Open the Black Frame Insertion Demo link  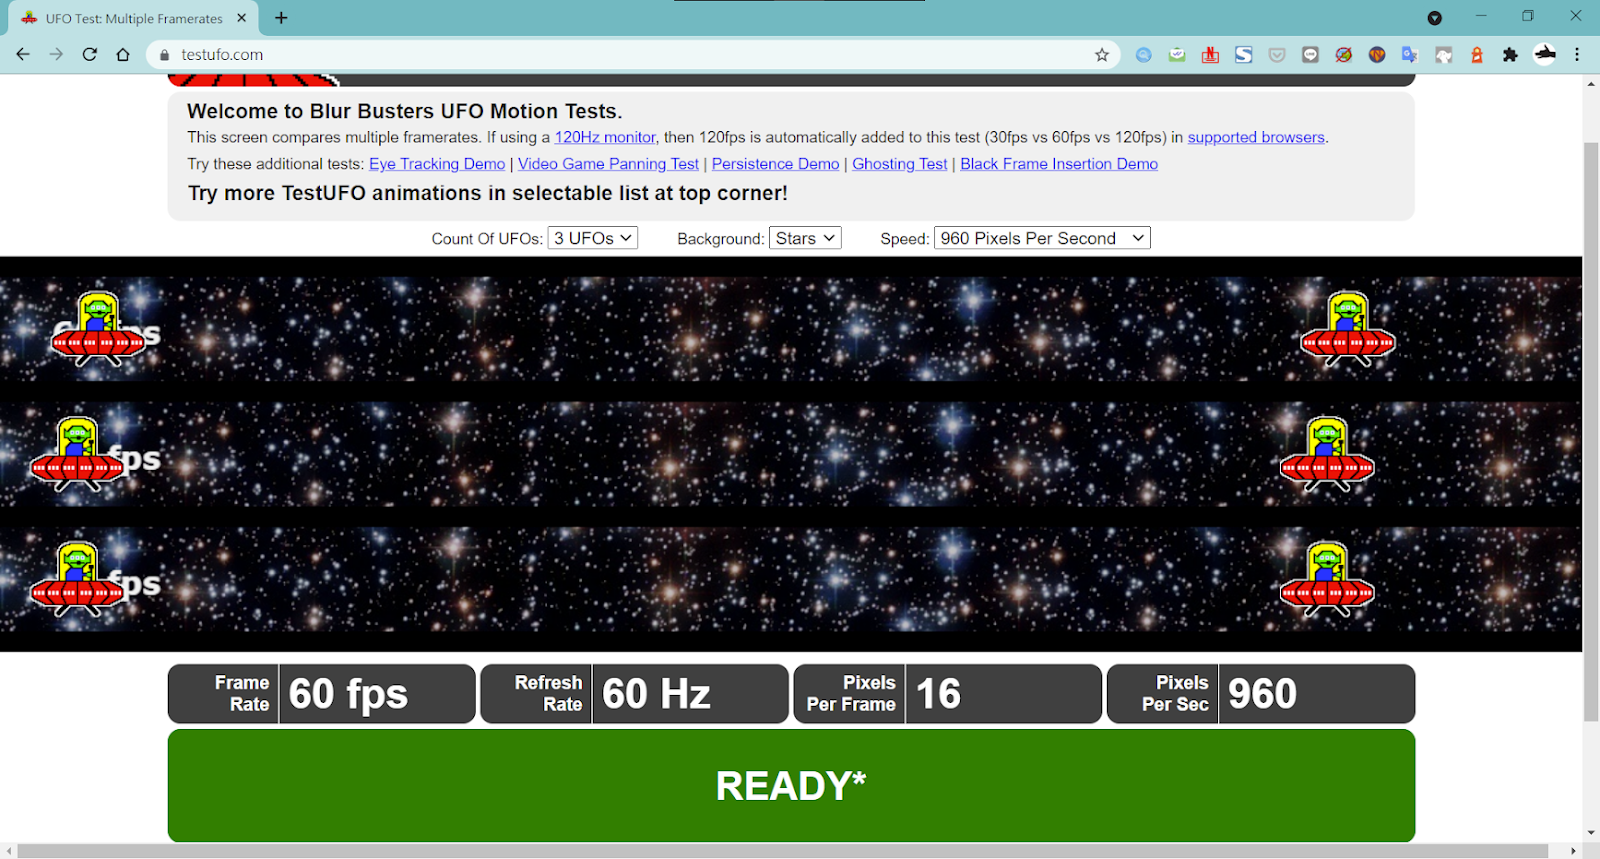[1059, 164]
